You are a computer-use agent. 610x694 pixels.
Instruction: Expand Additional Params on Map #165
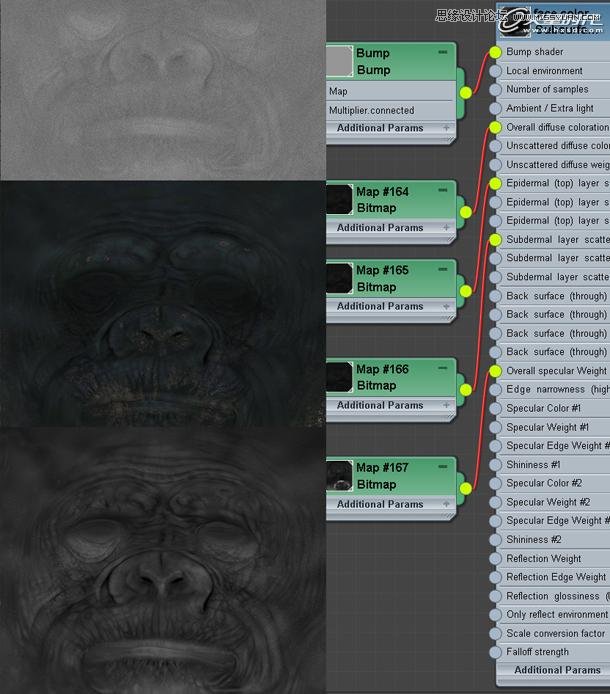pyautogui.click(x=446, y=306)
